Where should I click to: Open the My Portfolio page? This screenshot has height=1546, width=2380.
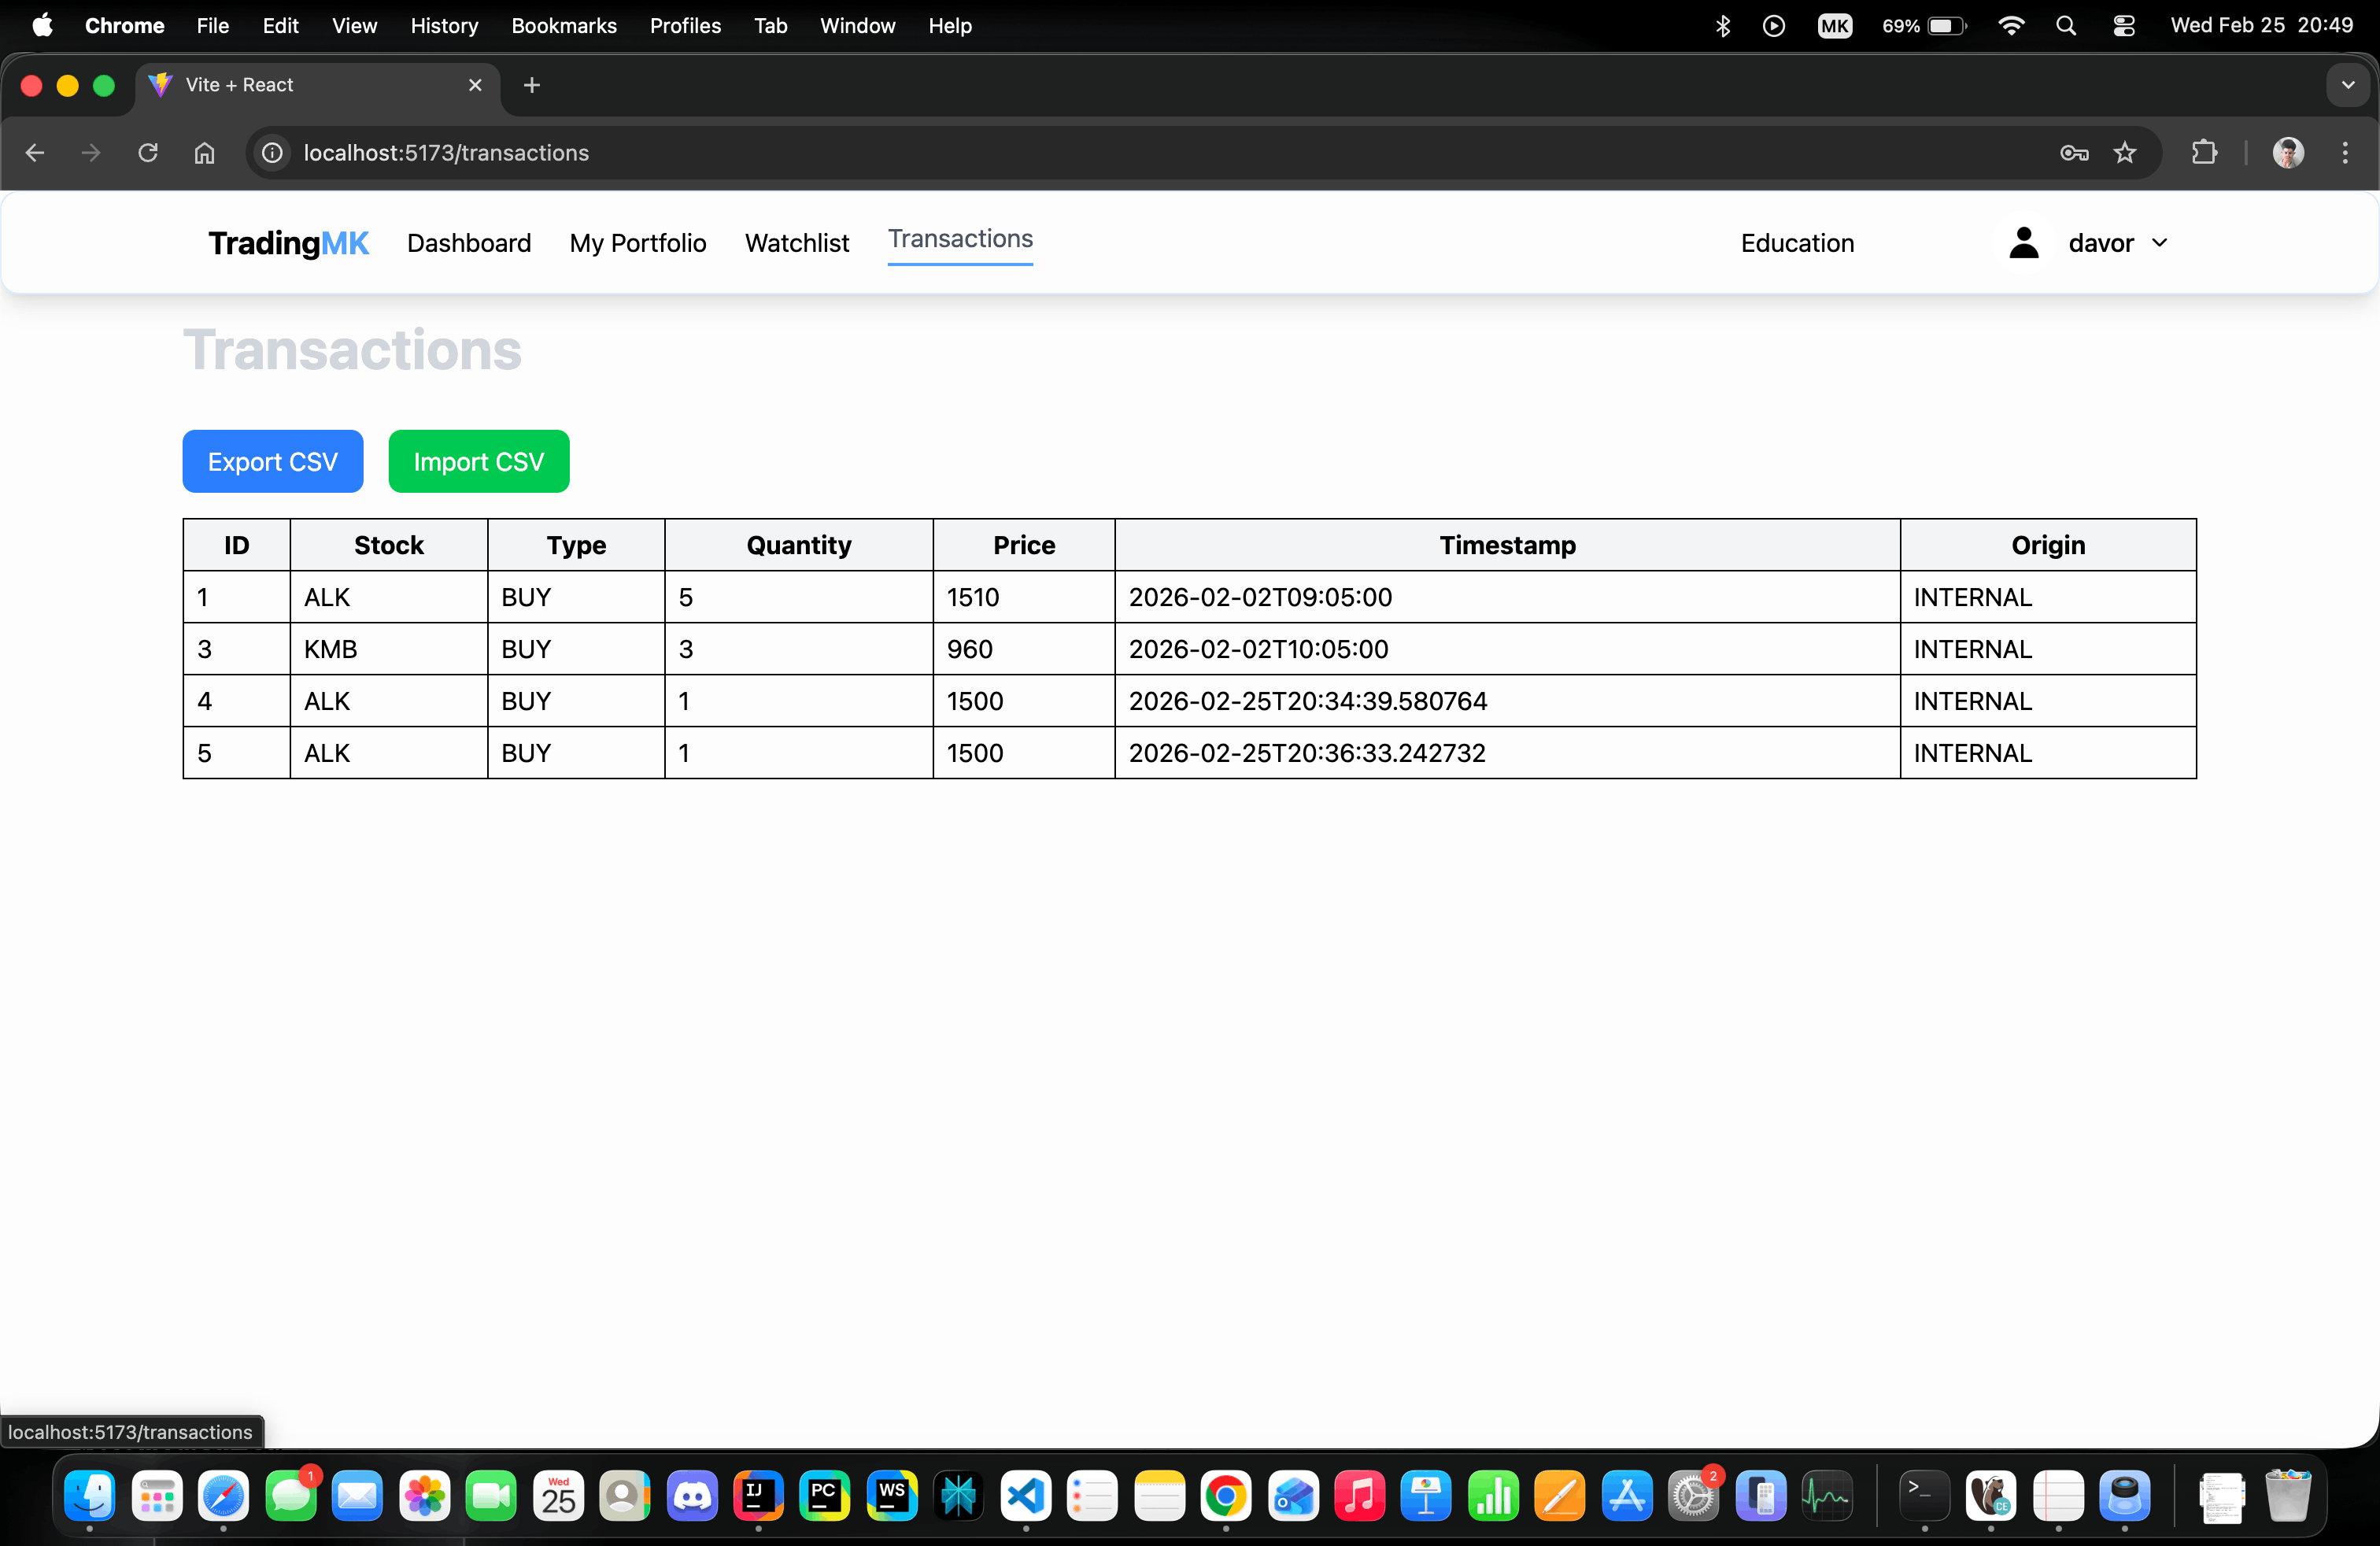click(x=637, y=243)
